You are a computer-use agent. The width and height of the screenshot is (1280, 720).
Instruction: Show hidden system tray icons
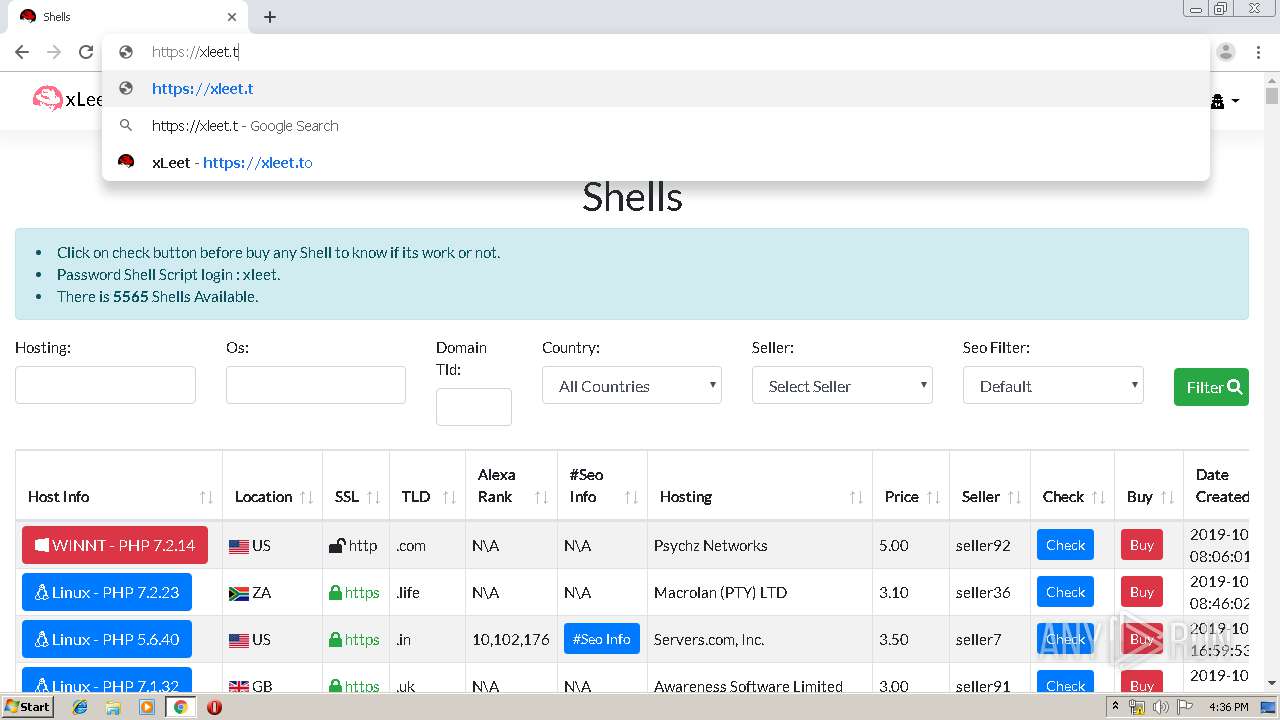pyautogui.click(x=1115, y=707)
